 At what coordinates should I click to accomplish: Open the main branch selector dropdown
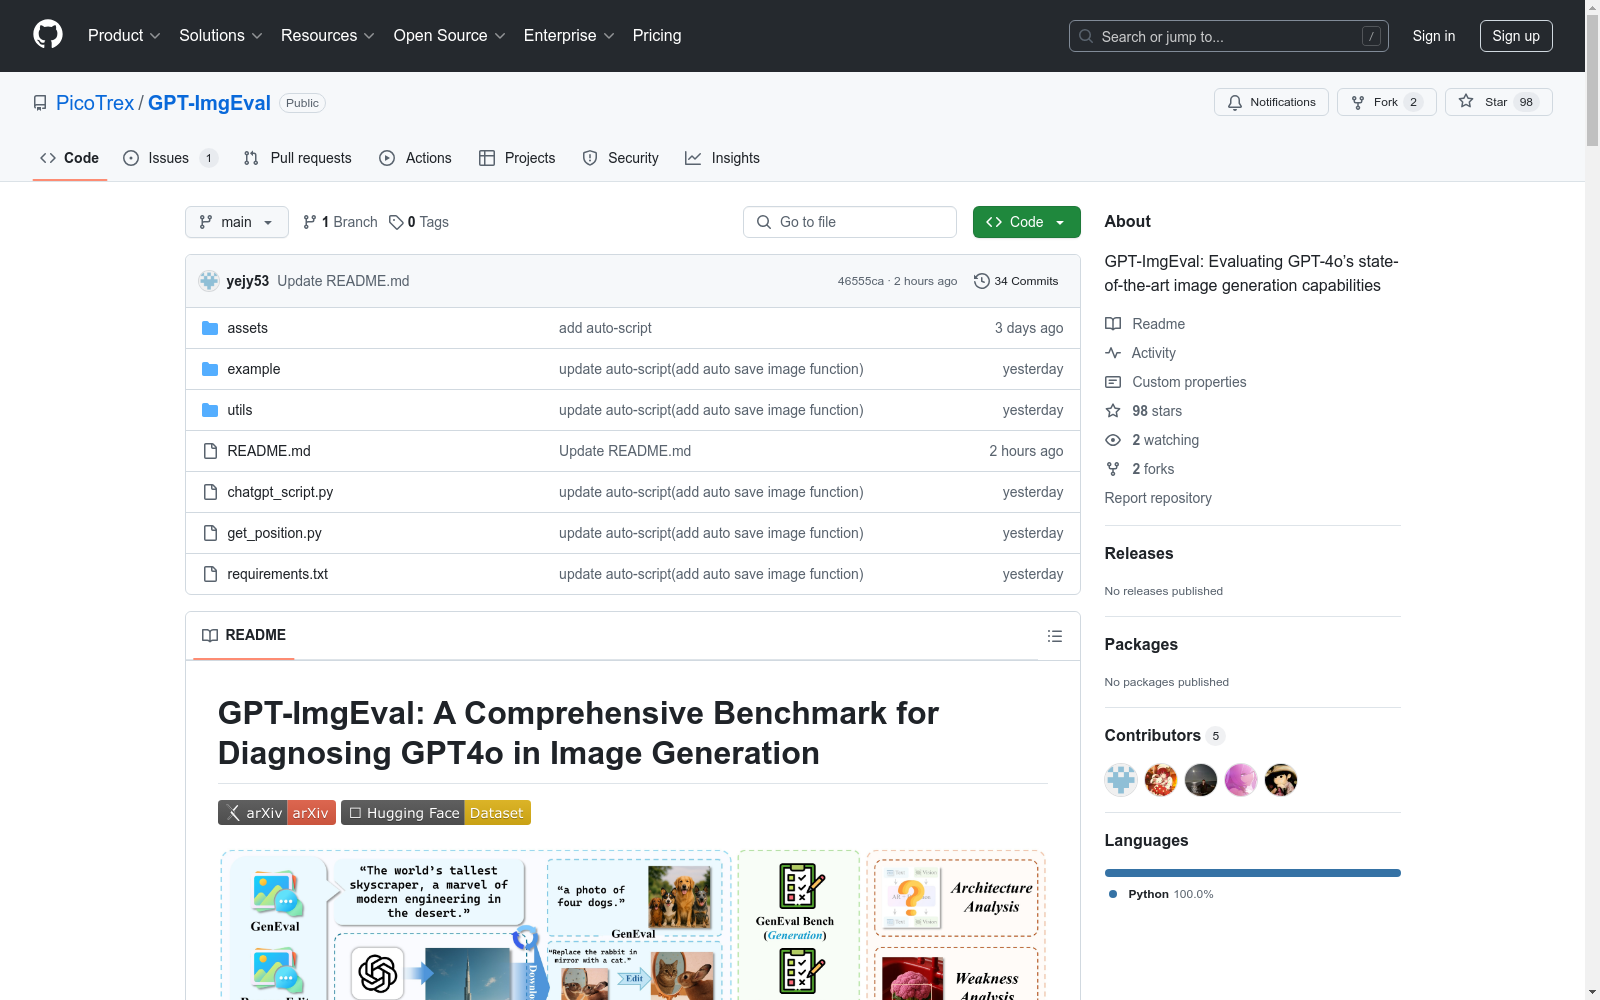coord(237,222)
